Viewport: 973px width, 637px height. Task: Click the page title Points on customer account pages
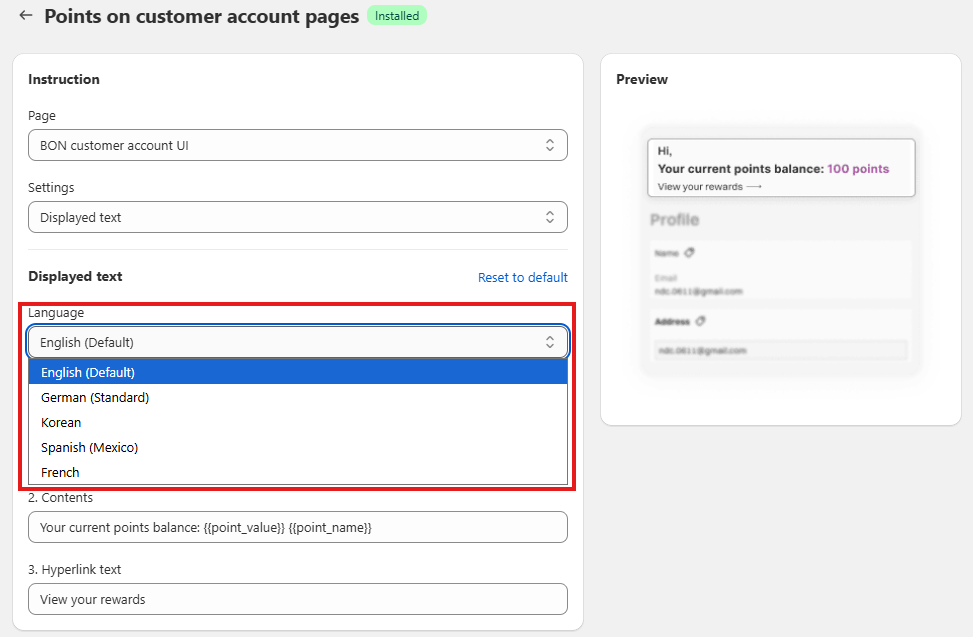[x=201, y=17]
